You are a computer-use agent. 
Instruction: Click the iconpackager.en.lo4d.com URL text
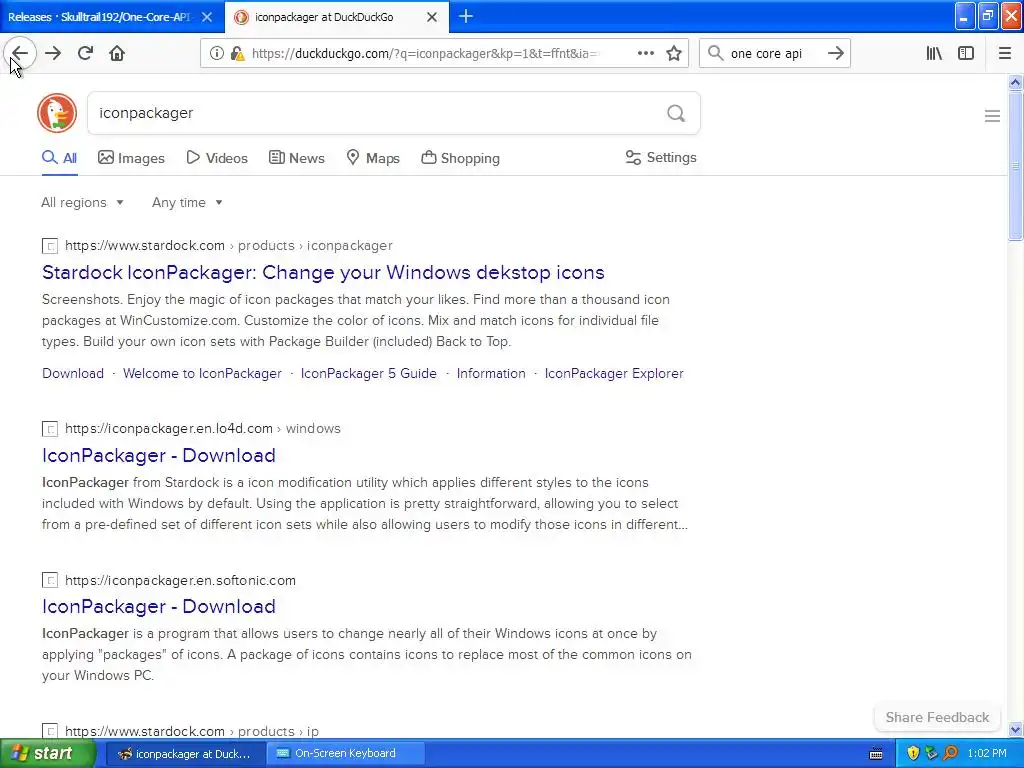point(202,428)
